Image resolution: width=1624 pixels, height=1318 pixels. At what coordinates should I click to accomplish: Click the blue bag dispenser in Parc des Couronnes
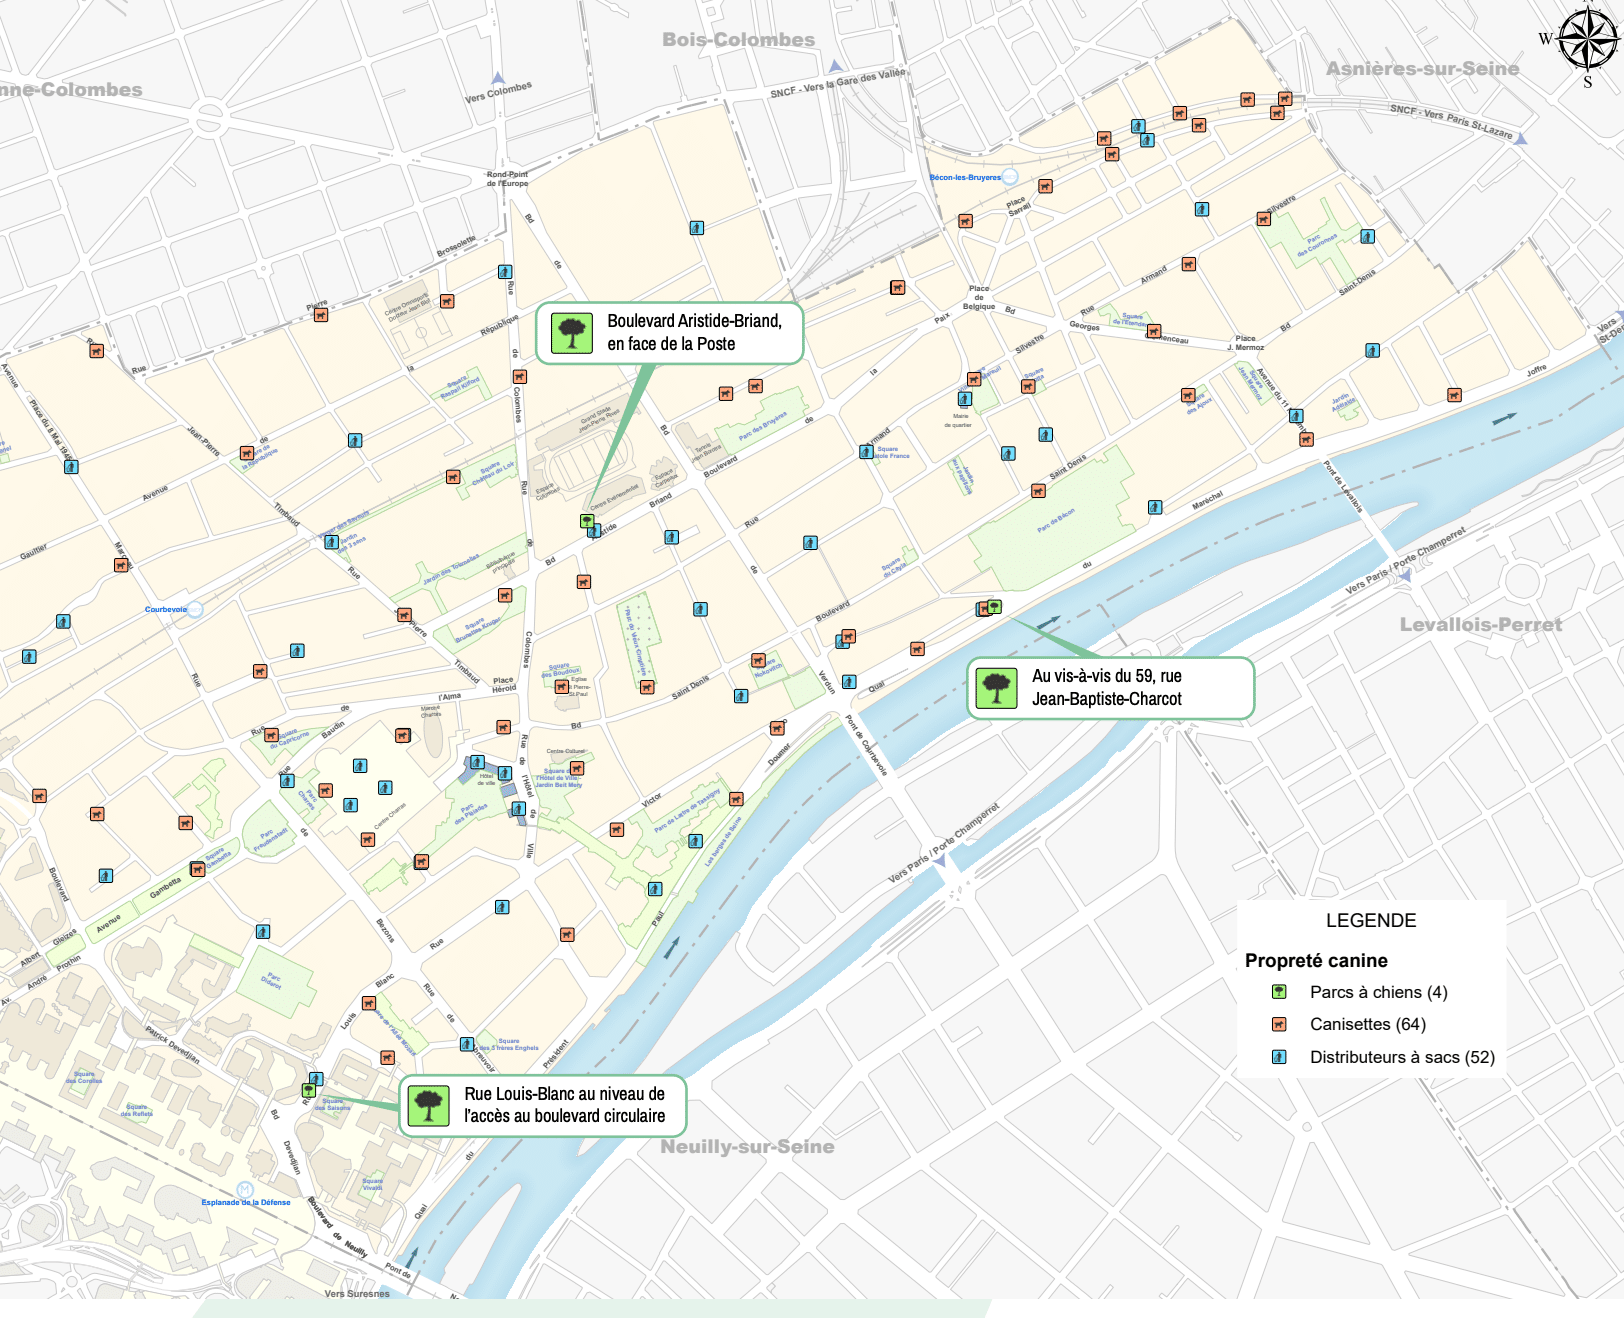pyautogui.click(x=1367, y=237)
